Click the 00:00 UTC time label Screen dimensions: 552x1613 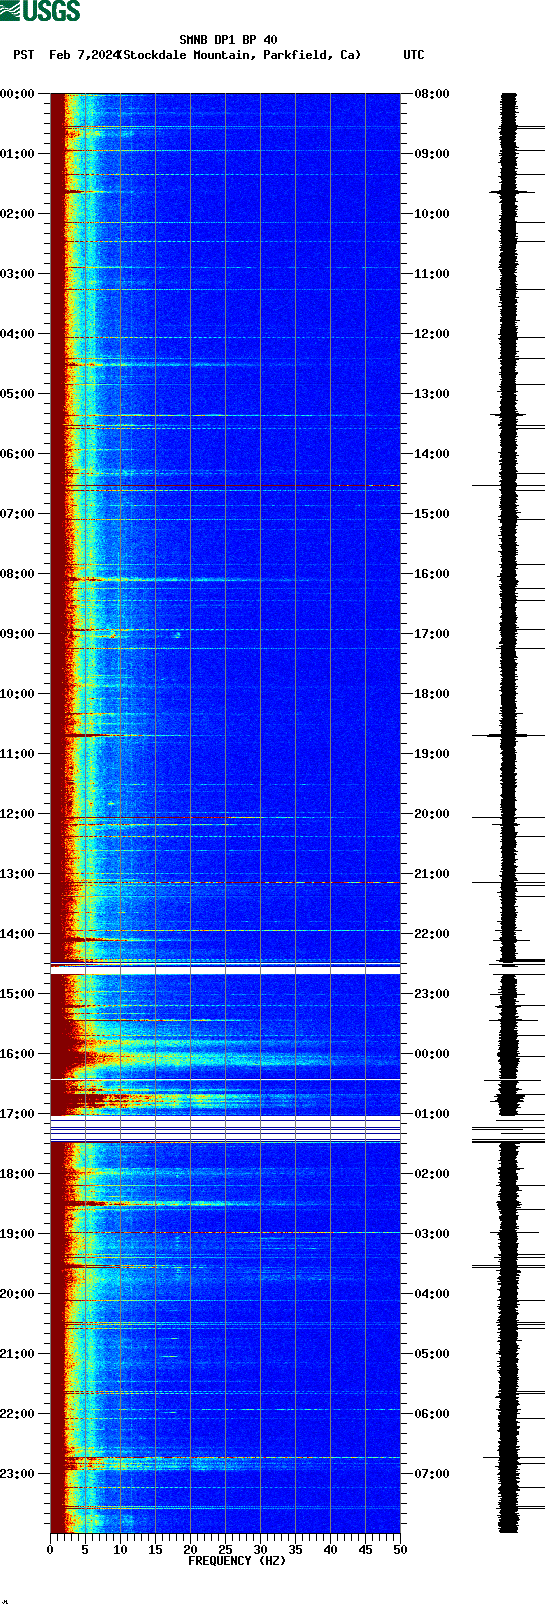tap(432, 1054)
